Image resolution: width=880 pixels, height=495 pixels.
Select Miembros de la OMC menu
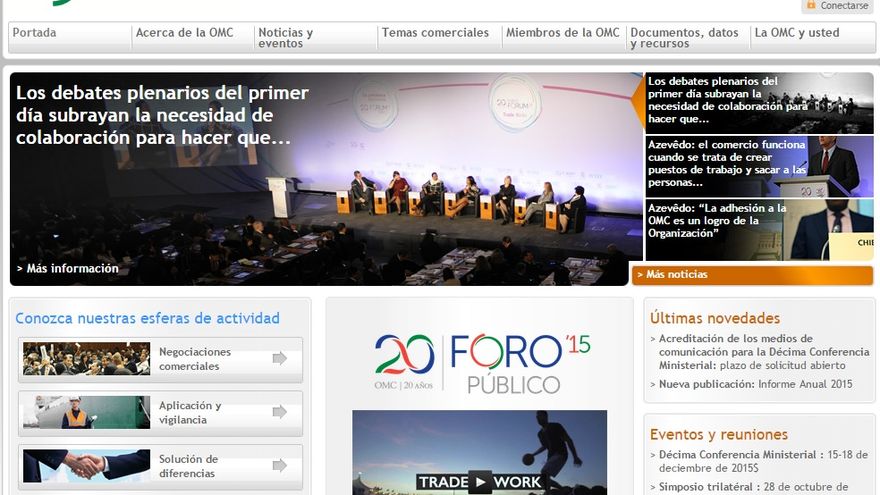[562, 33]
